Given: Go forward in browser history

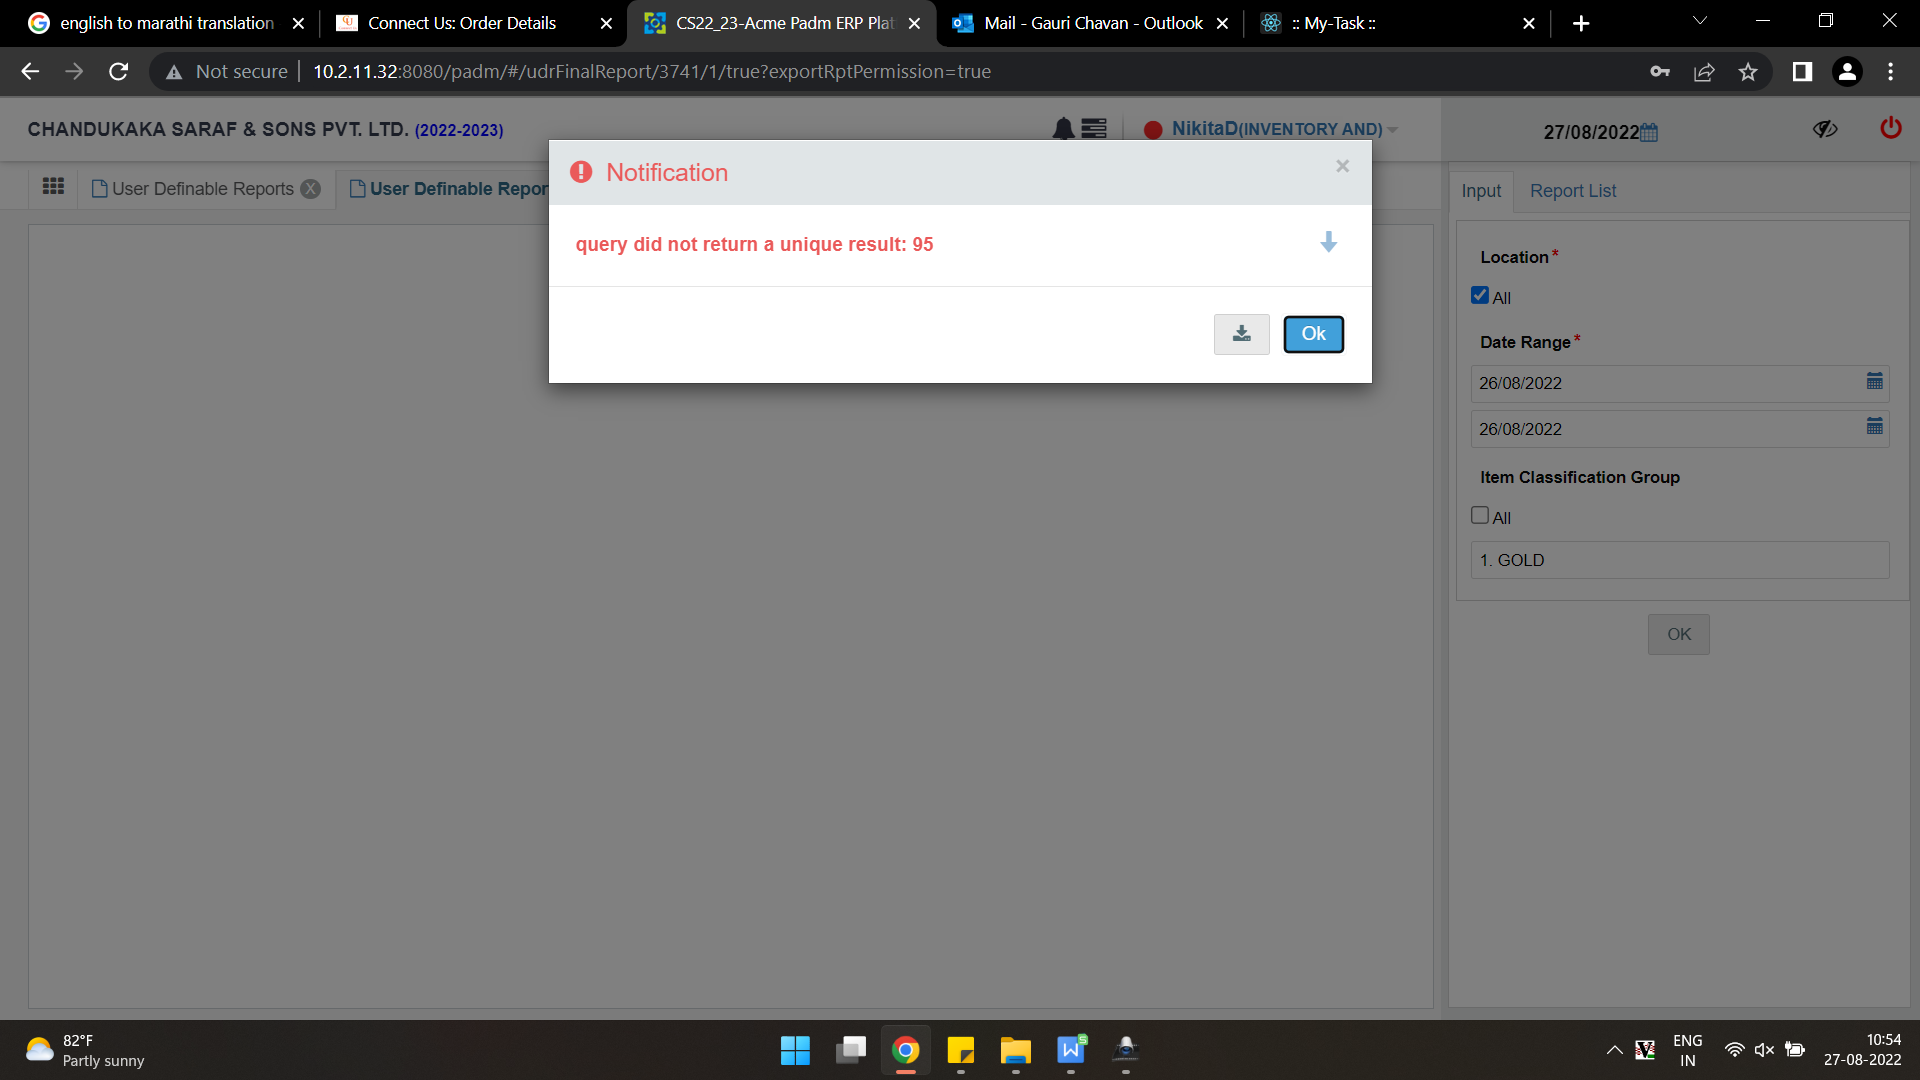Looking at the screenshot, I should click(74, 71).
